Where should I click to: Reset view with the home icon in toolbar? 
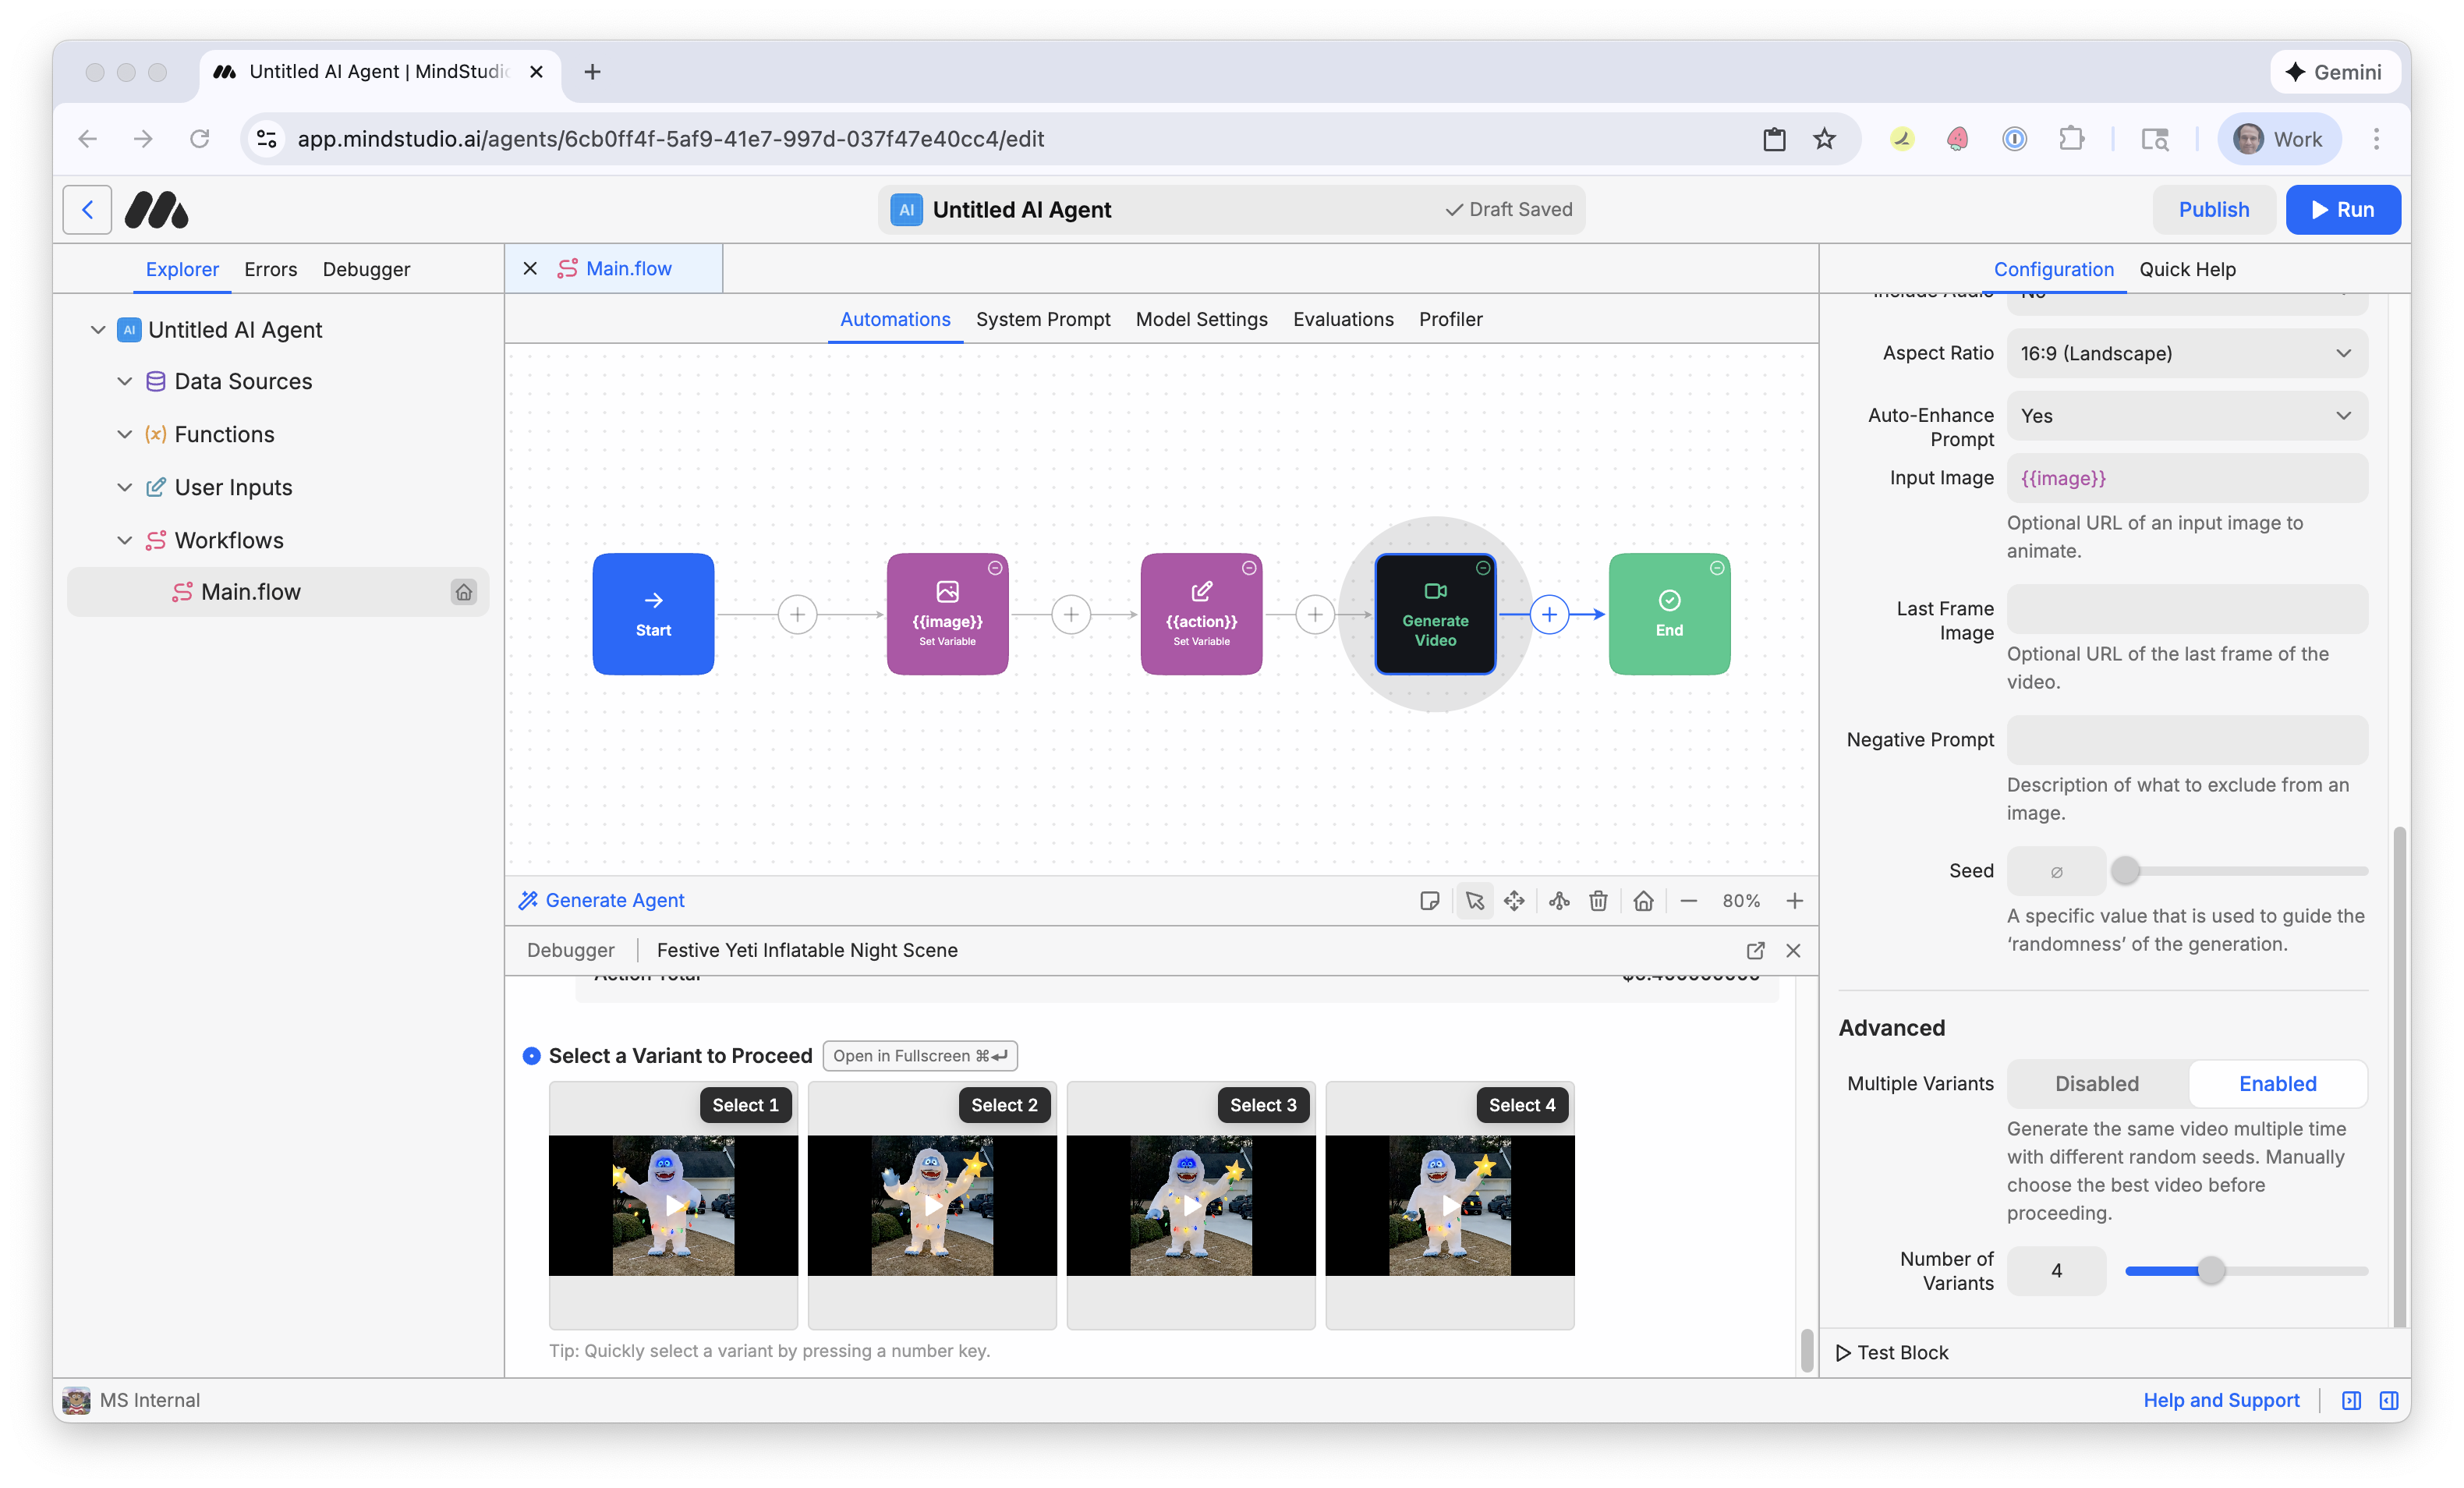click(x=1643, y=900)
